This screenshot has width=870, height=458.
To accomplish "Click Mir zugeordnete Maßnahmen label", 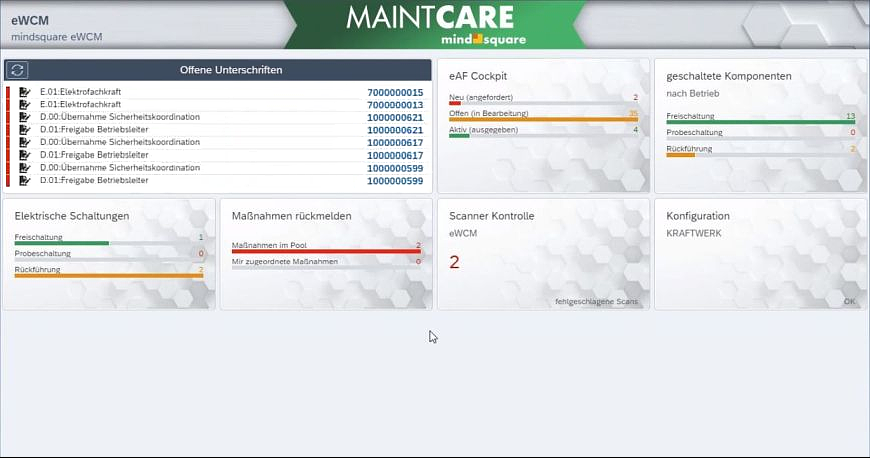I will pyautogui.click(x=285, y=261).
